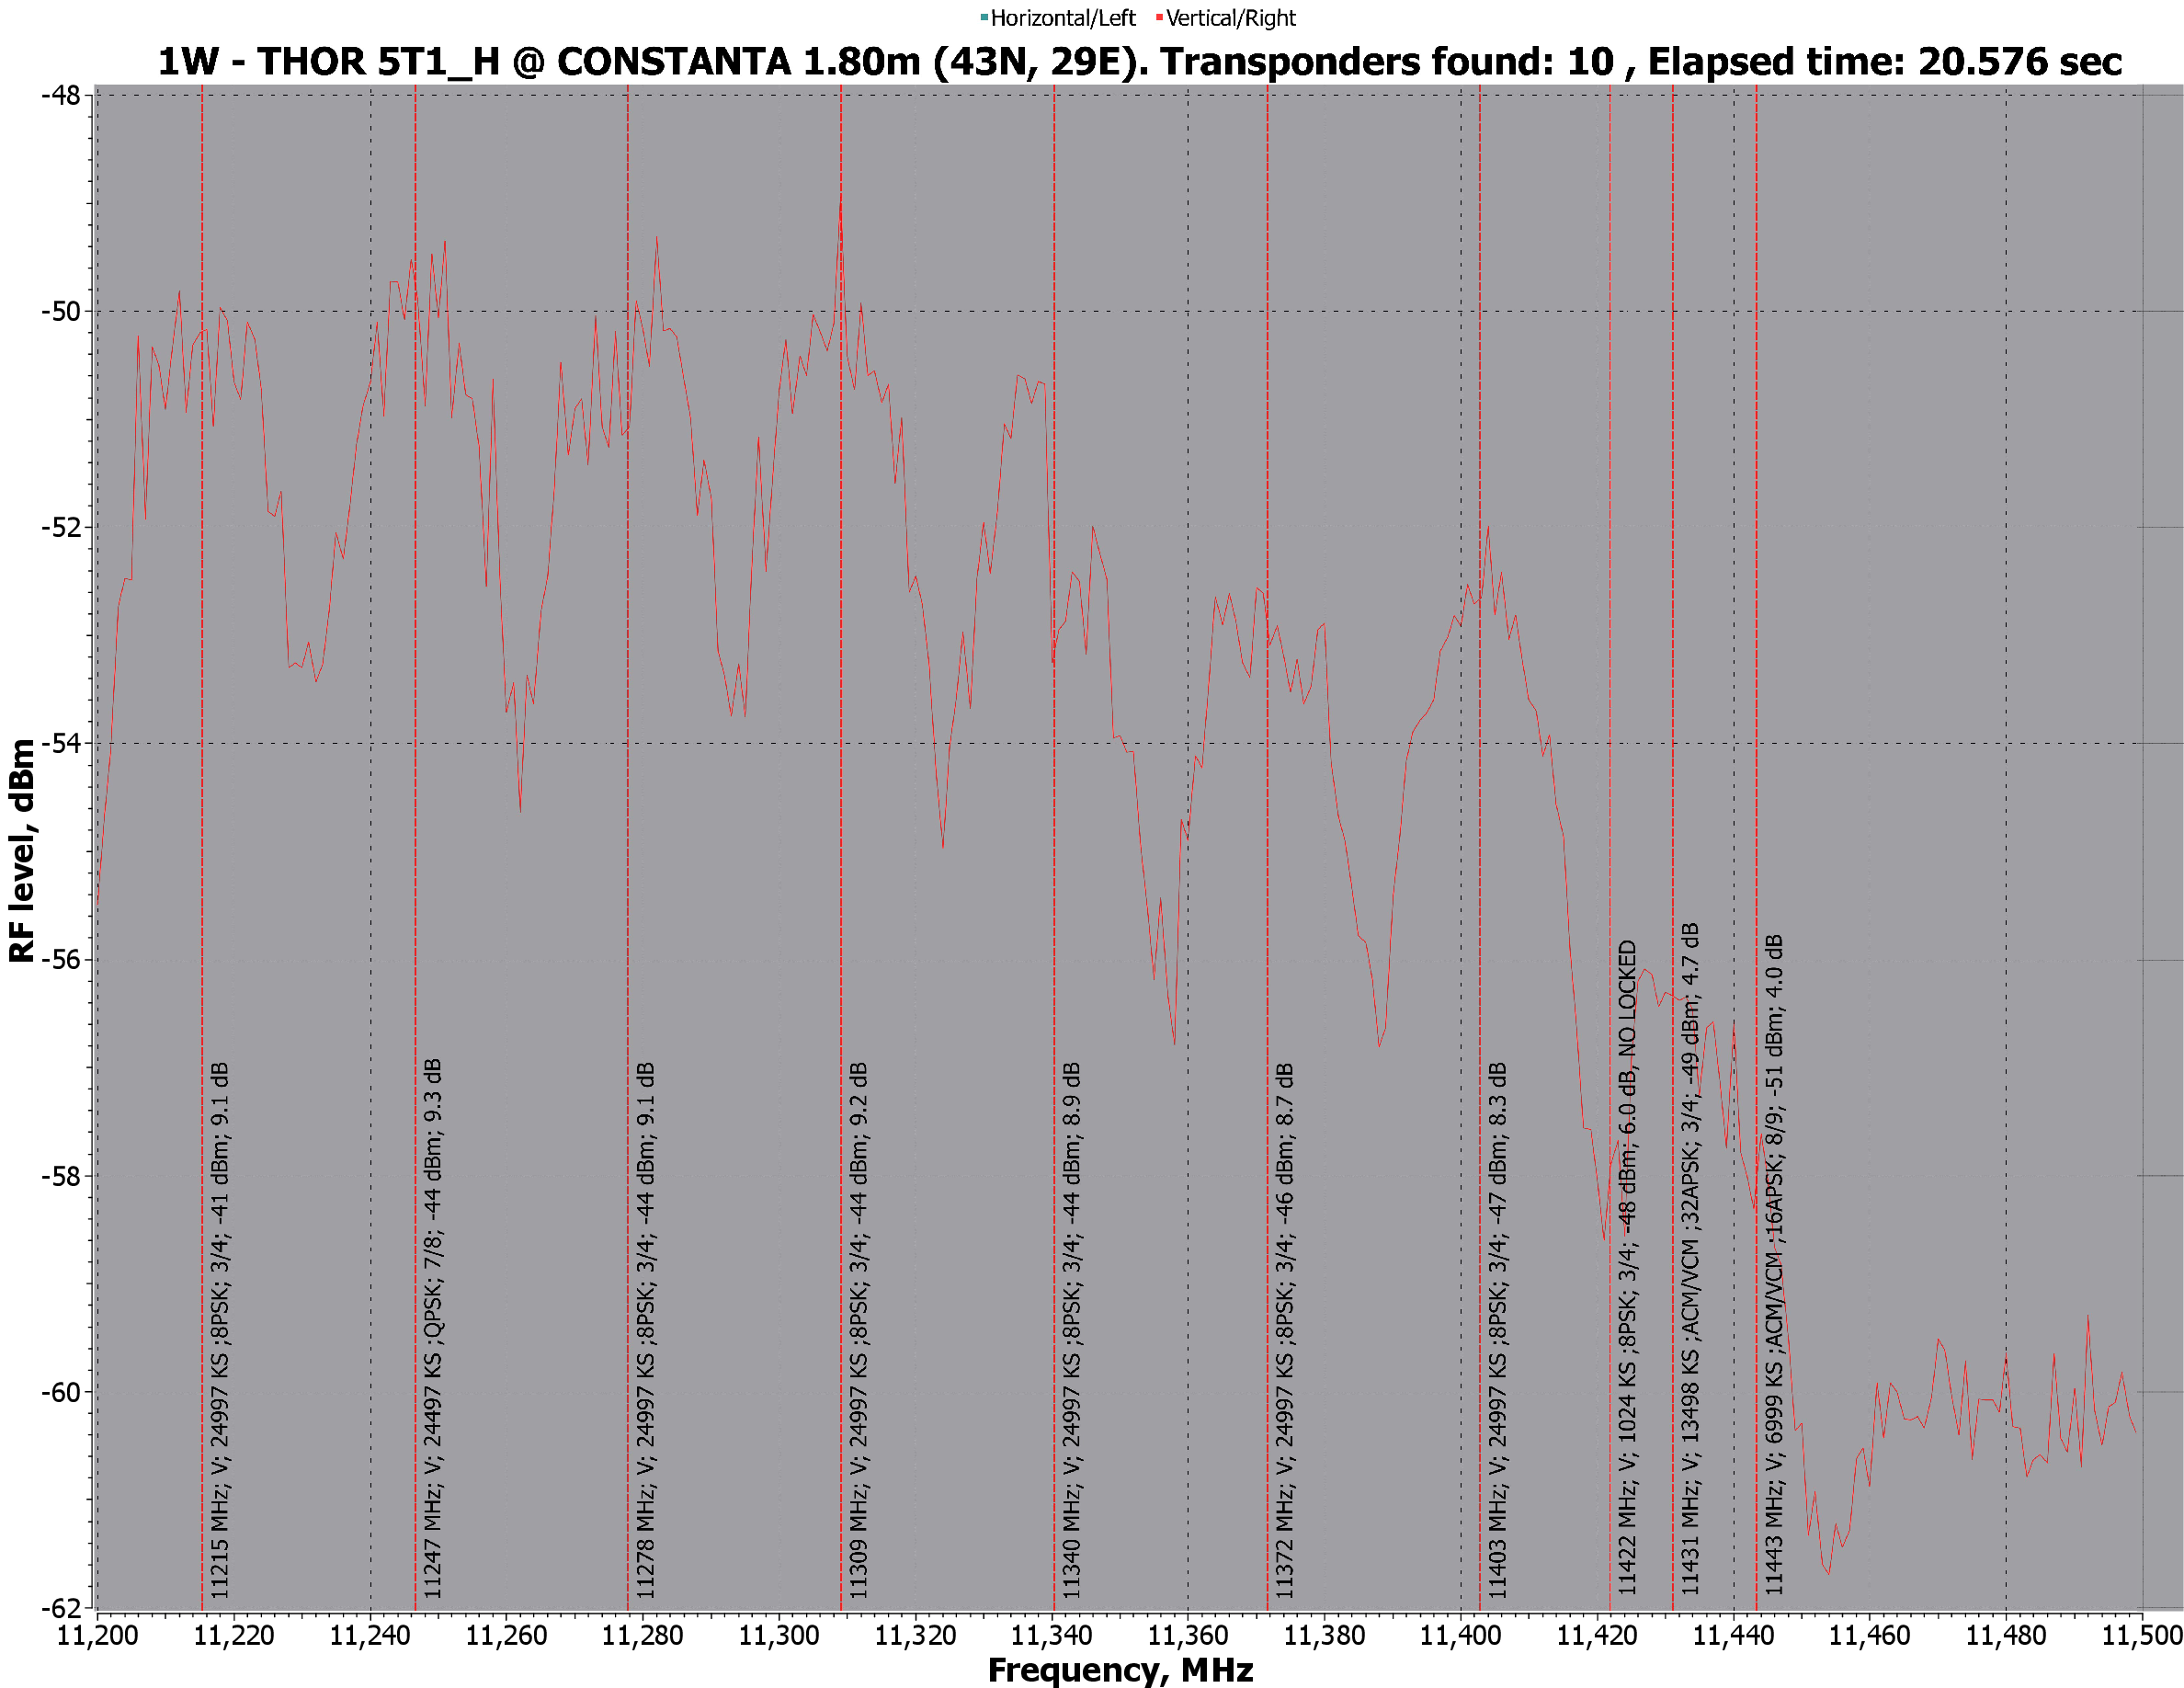Click the -50 tick on the RF axis

tap(60, 311)
